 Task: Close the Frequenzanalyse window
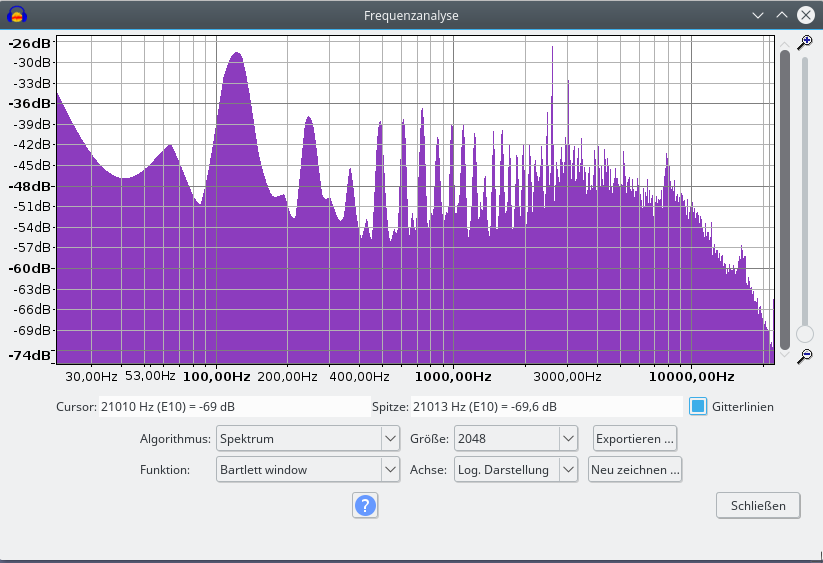[806, 15]
